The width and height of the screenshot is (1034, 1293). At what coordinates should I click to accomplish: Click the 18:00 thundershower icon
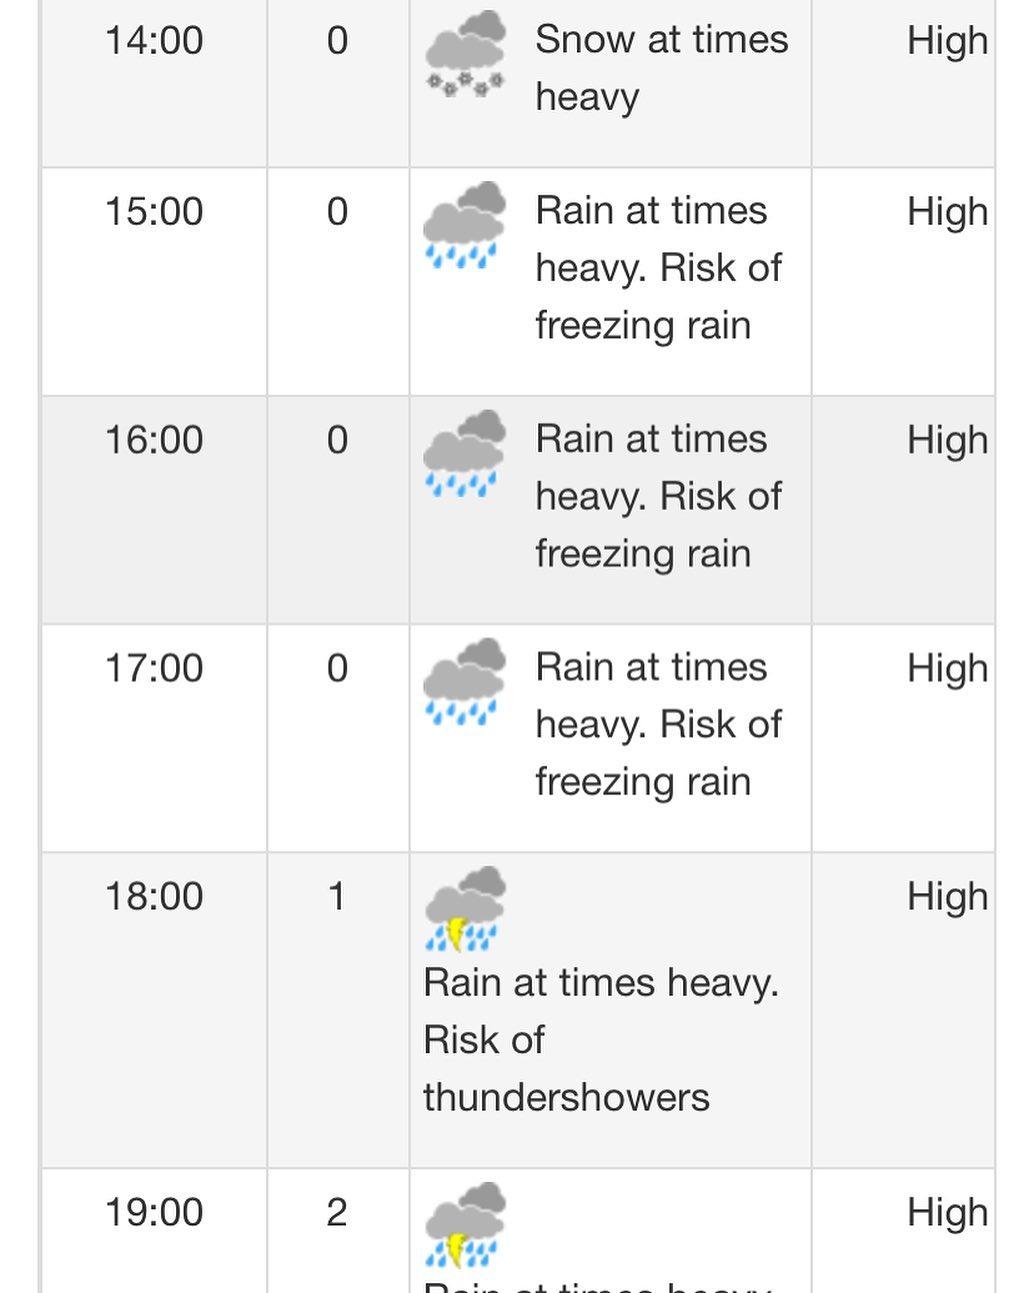(x=465, y=910)
